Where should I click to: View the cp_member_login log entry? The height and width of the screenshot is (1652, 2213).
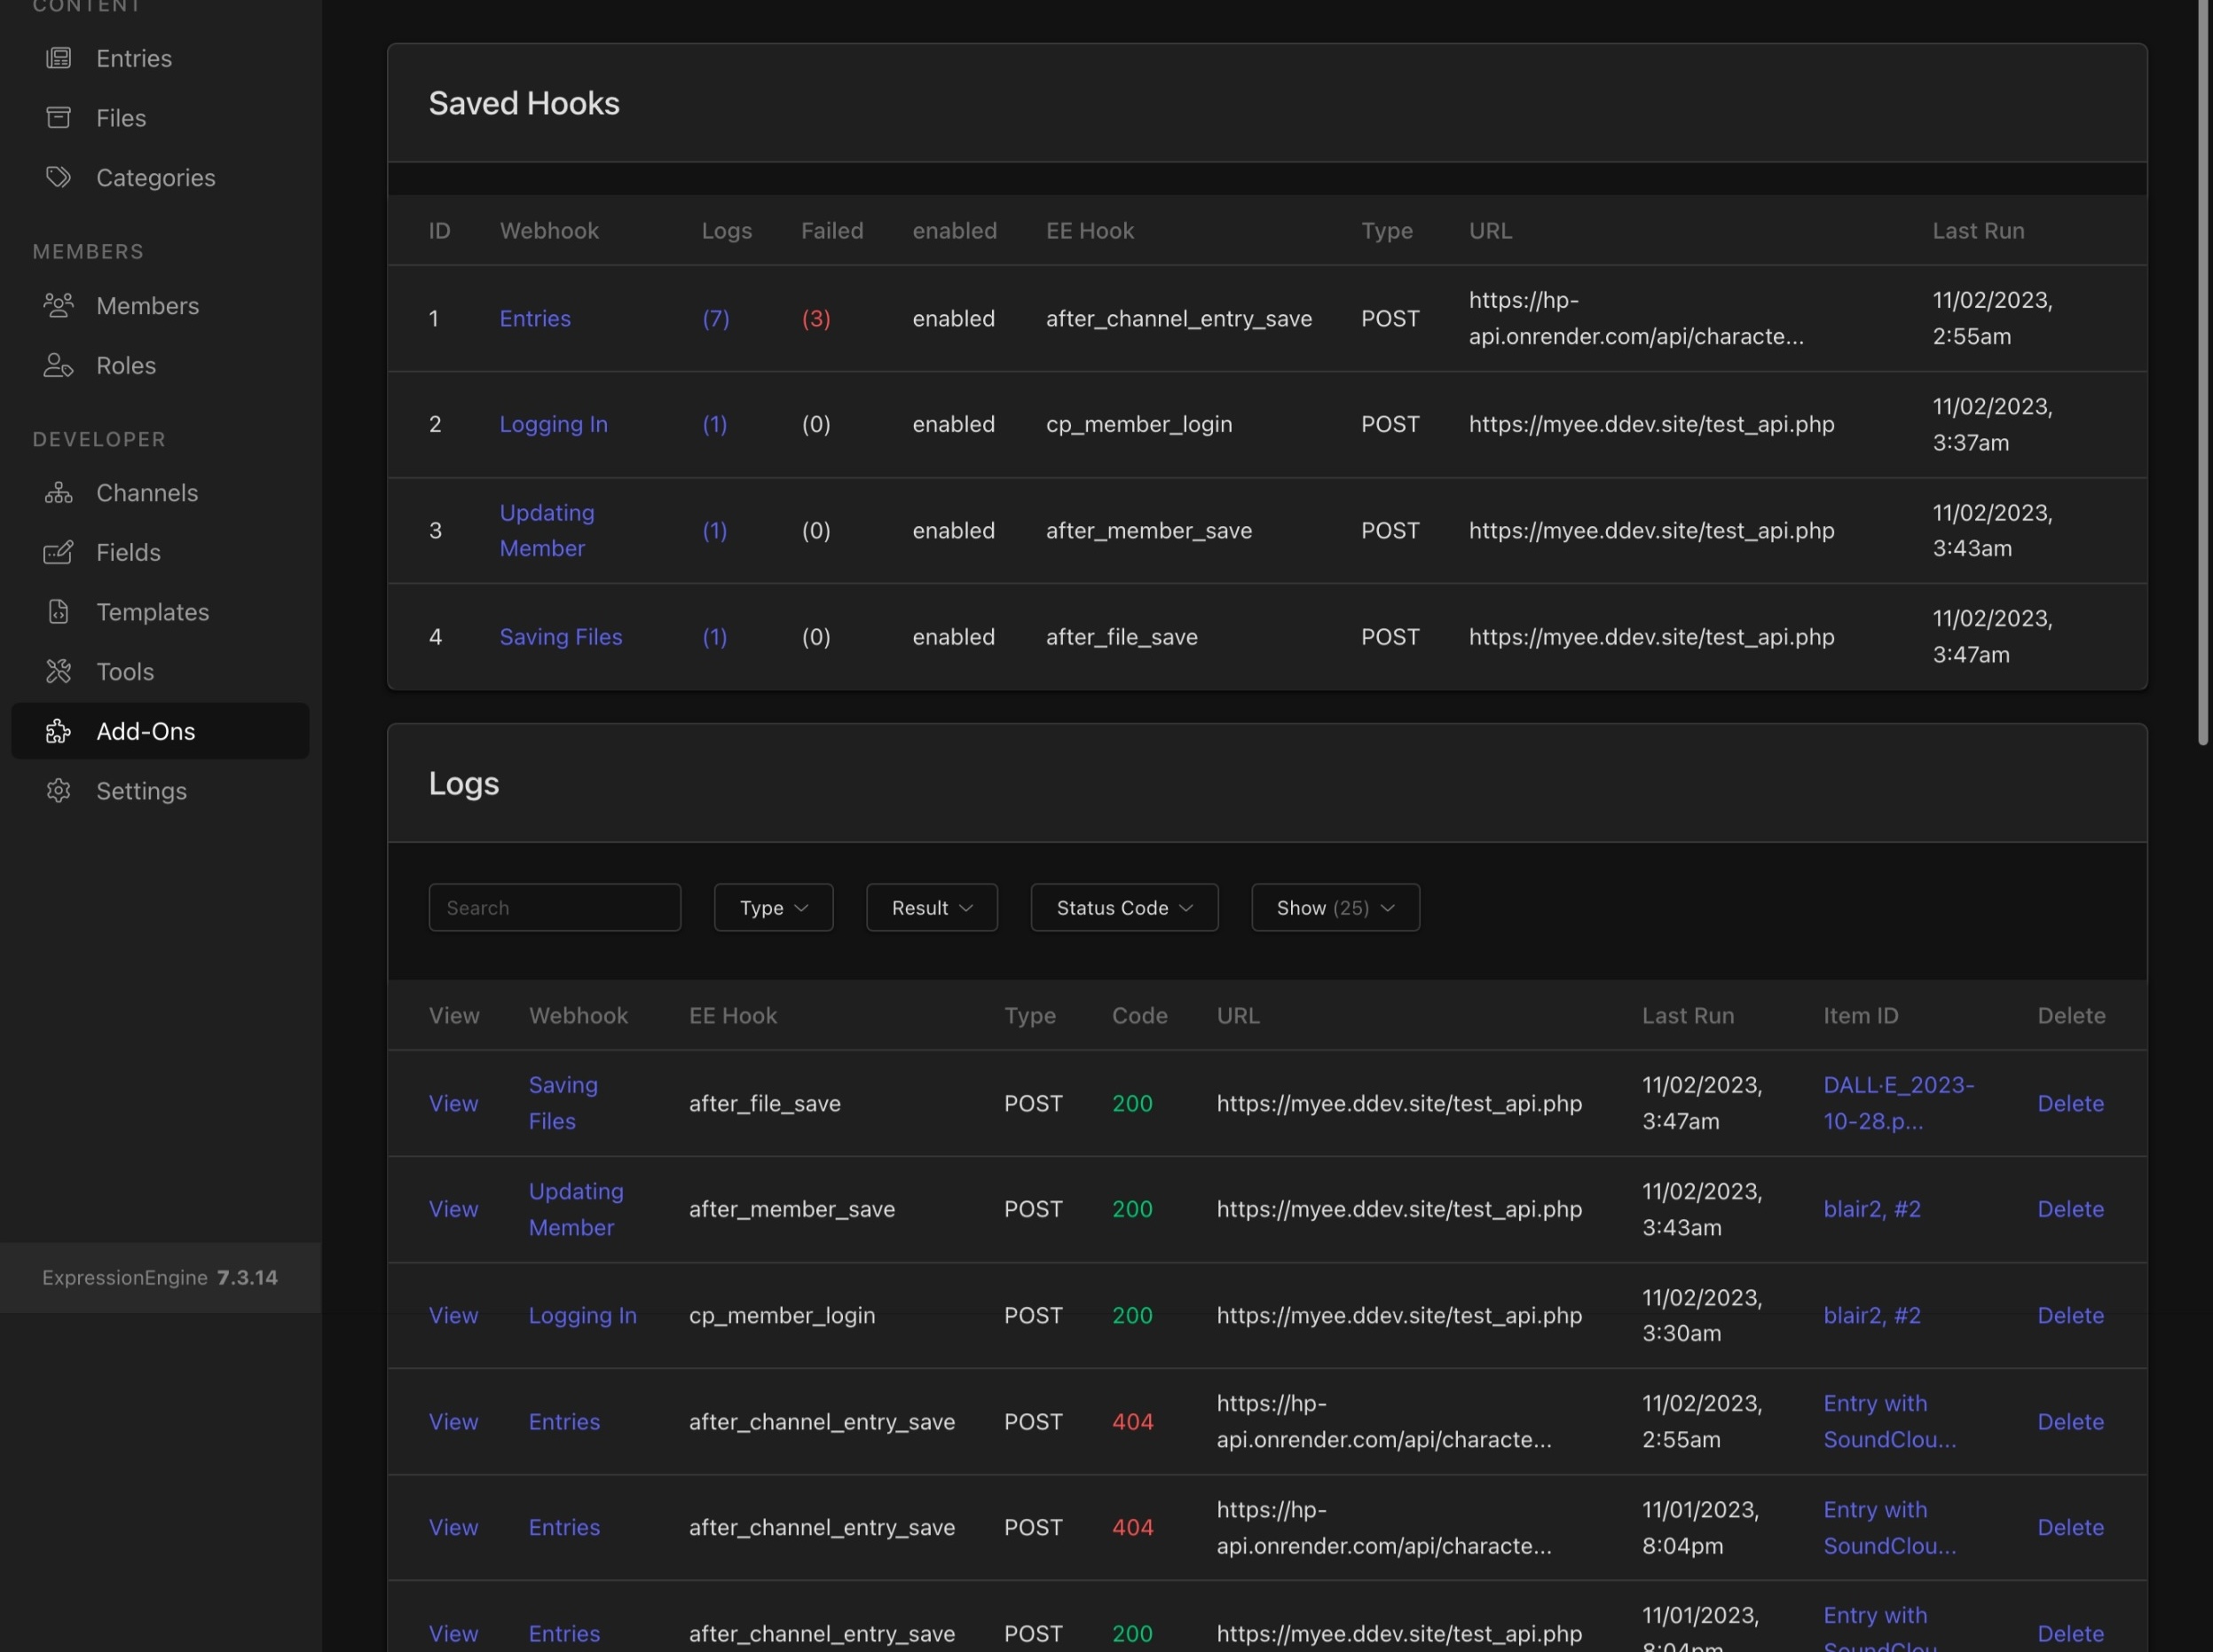click(x=453, y=1315)
